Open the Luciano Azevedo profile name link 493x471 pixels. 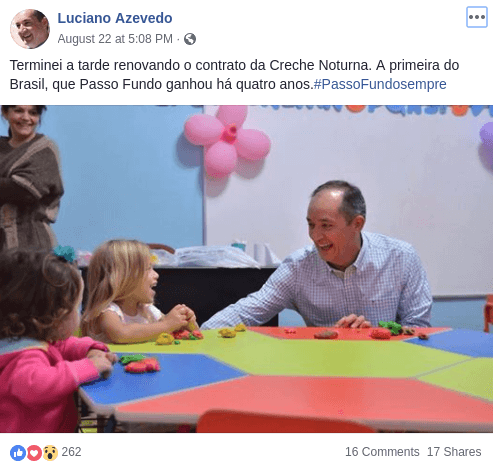115,18
